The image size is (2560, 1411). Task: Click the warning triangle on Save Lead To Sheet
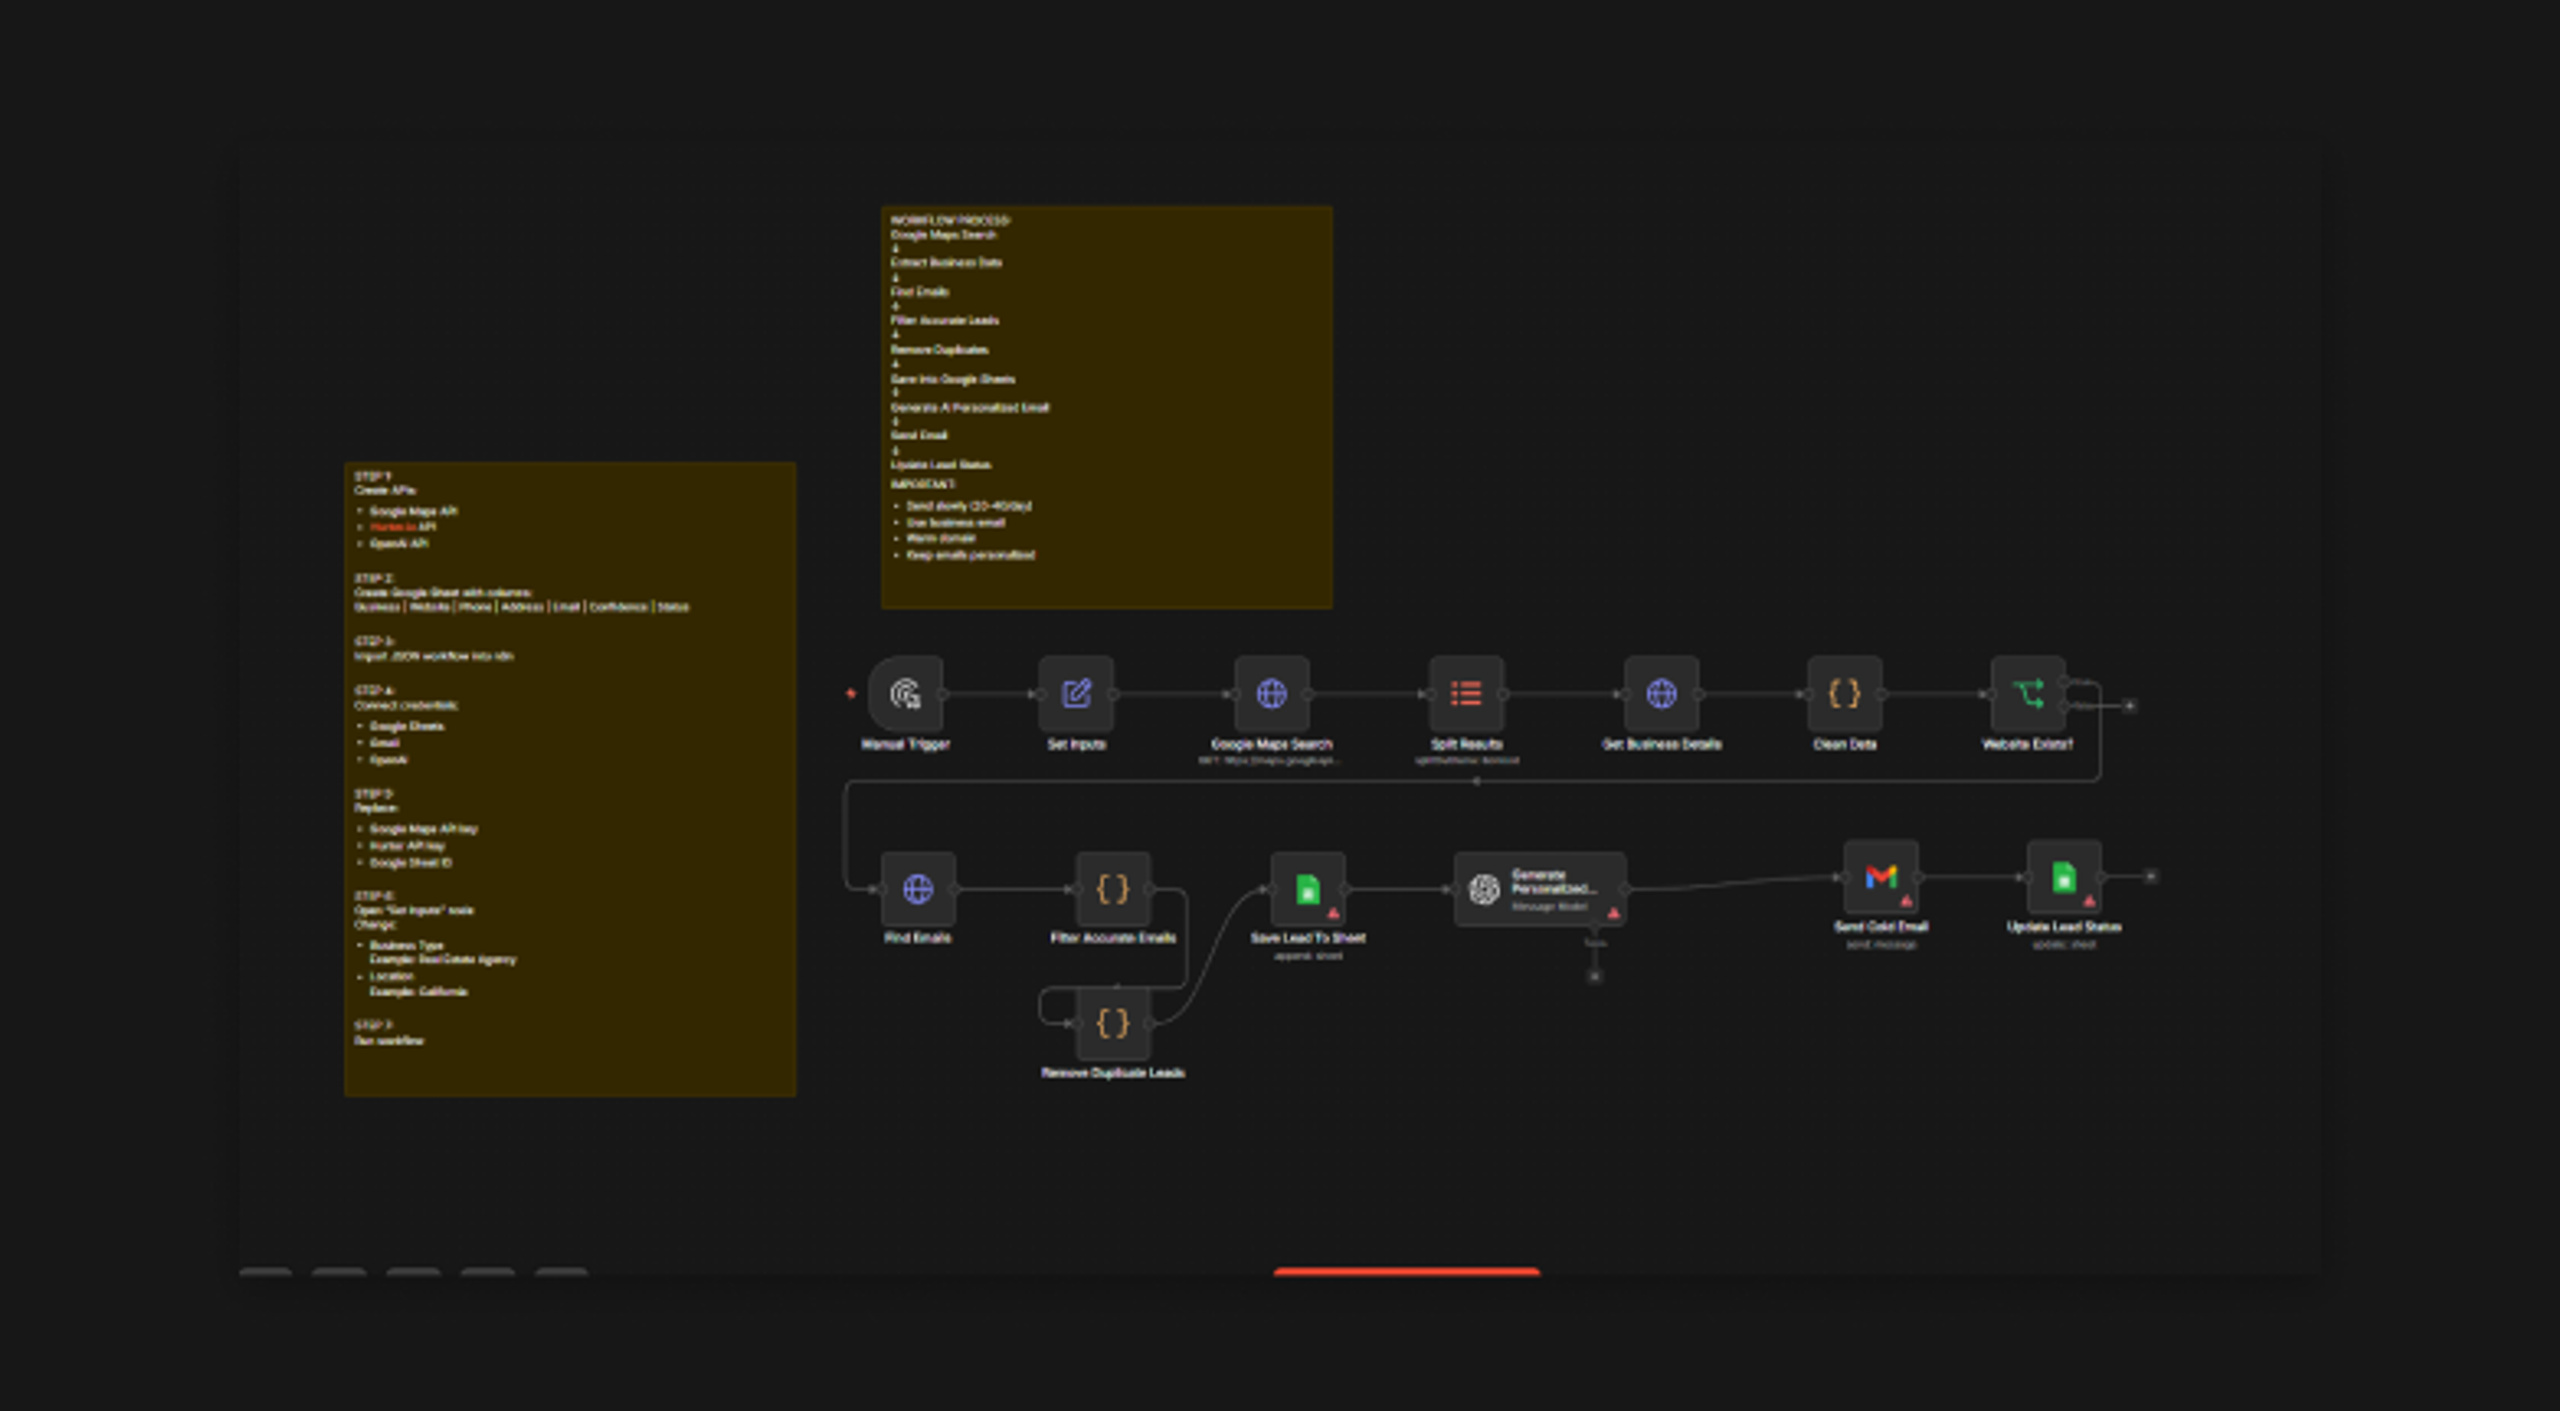tap(1333, 912)
